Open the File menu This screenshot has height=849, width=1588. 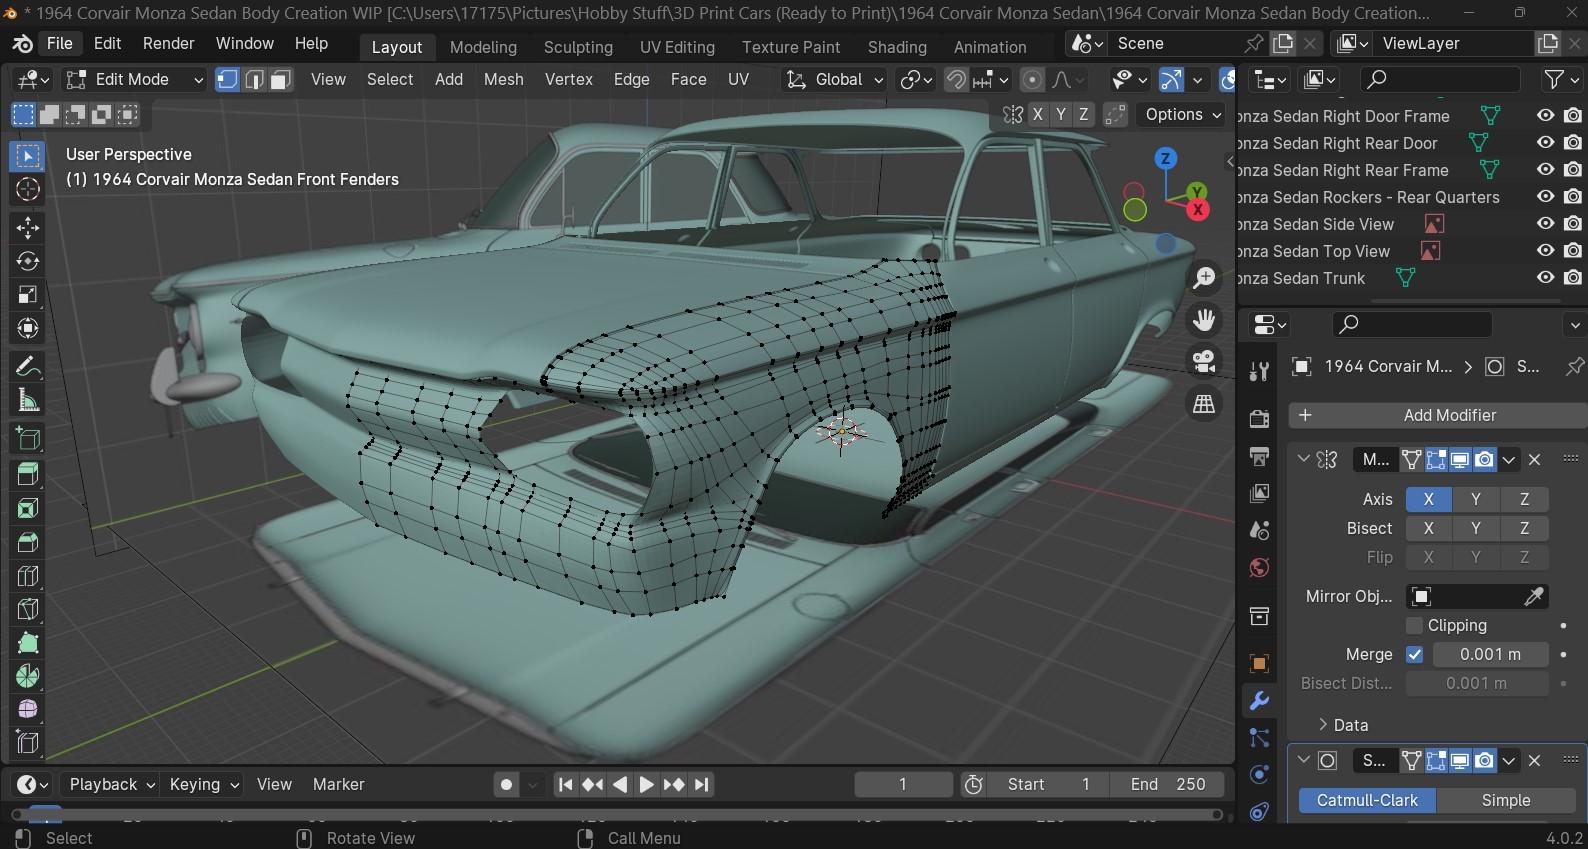tap(60, 44)
